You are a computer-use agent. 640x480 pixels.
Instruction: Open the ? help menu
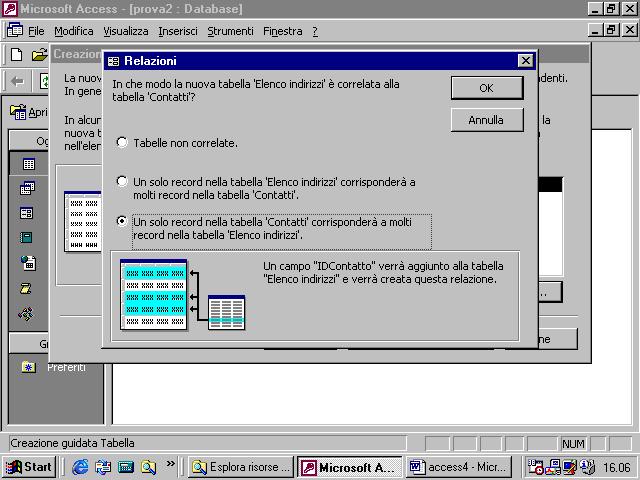[315, 31]
